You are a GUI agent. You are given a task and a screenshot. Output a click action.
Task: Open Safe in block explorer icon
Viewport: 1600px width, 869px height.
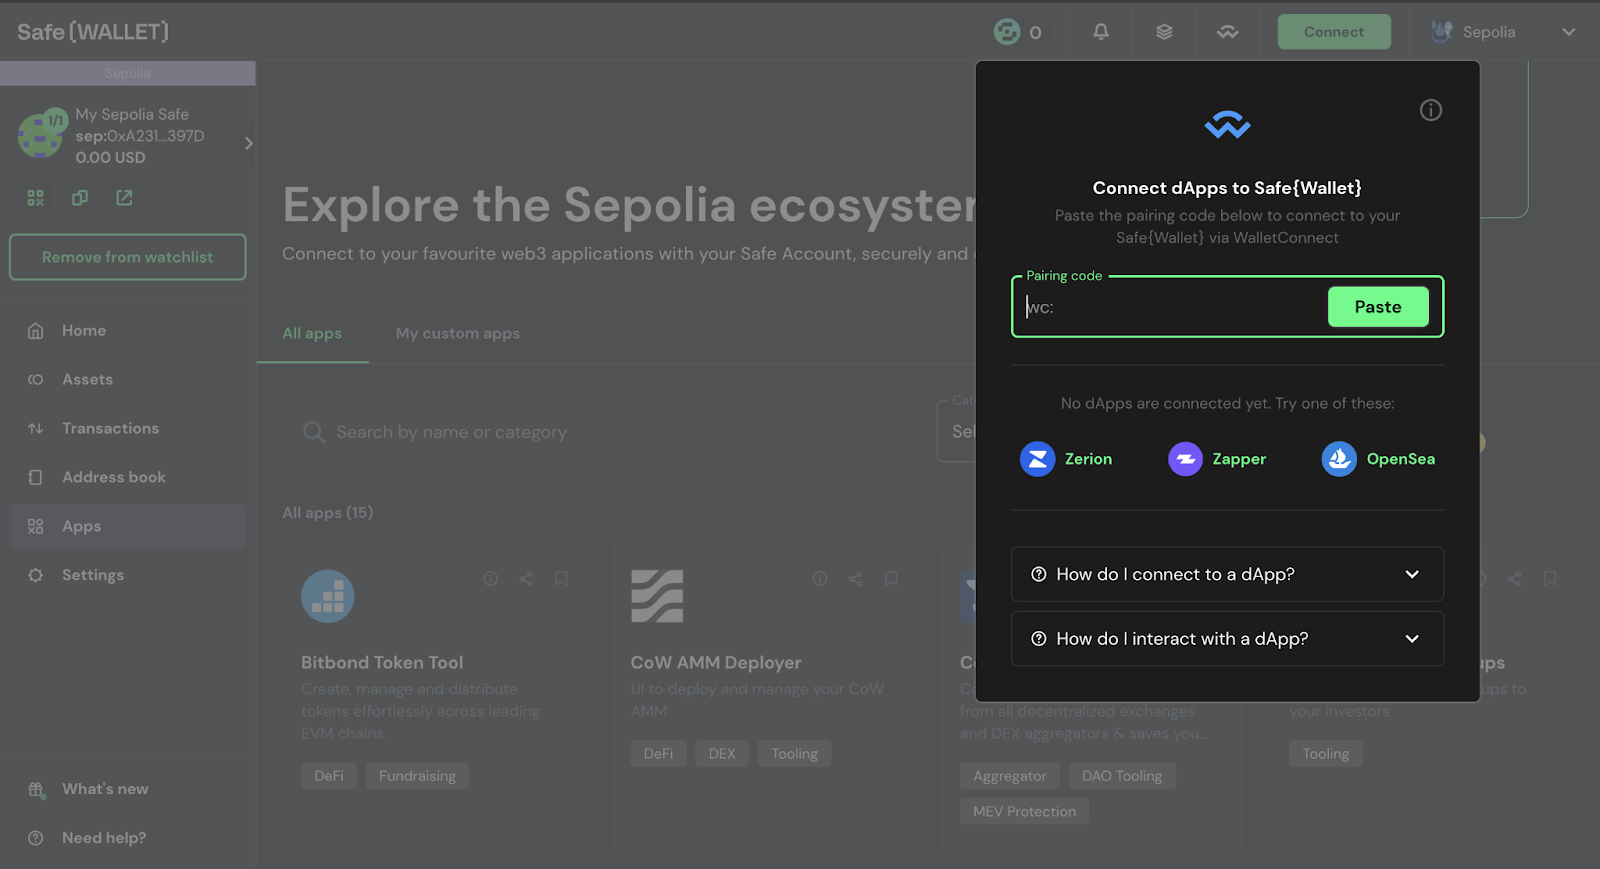pyautogui.click(x=124, y=198)
